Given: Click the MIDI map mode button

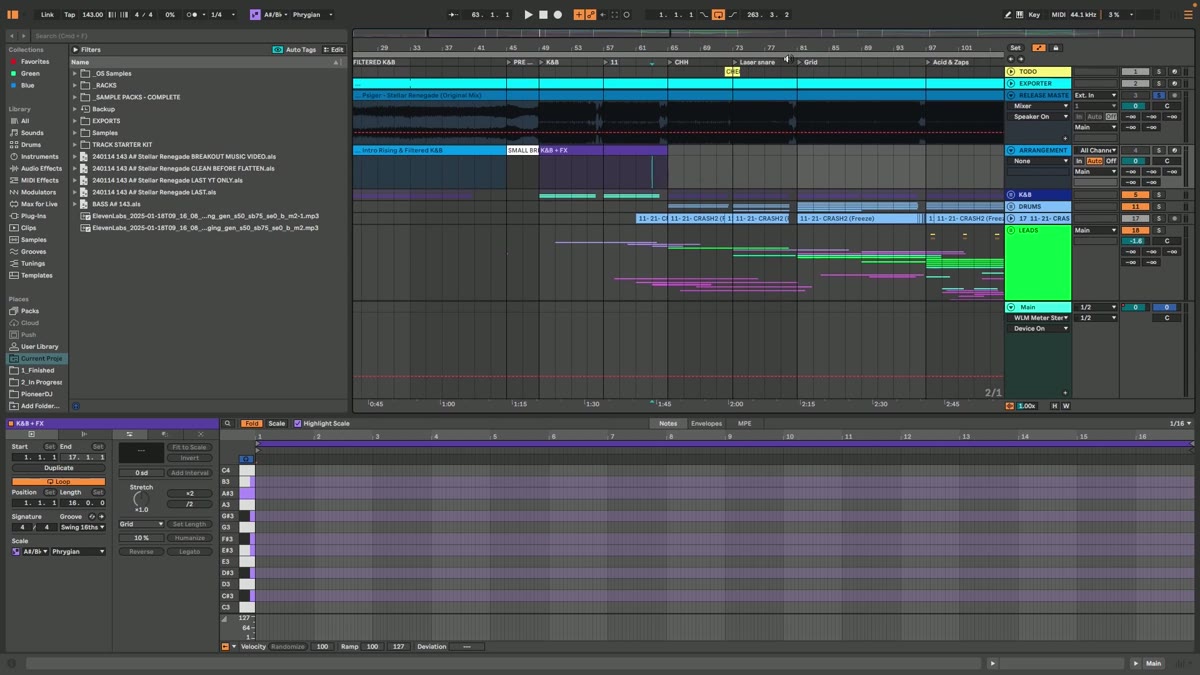Looking at the screenshot, I should pos(1057,15).
